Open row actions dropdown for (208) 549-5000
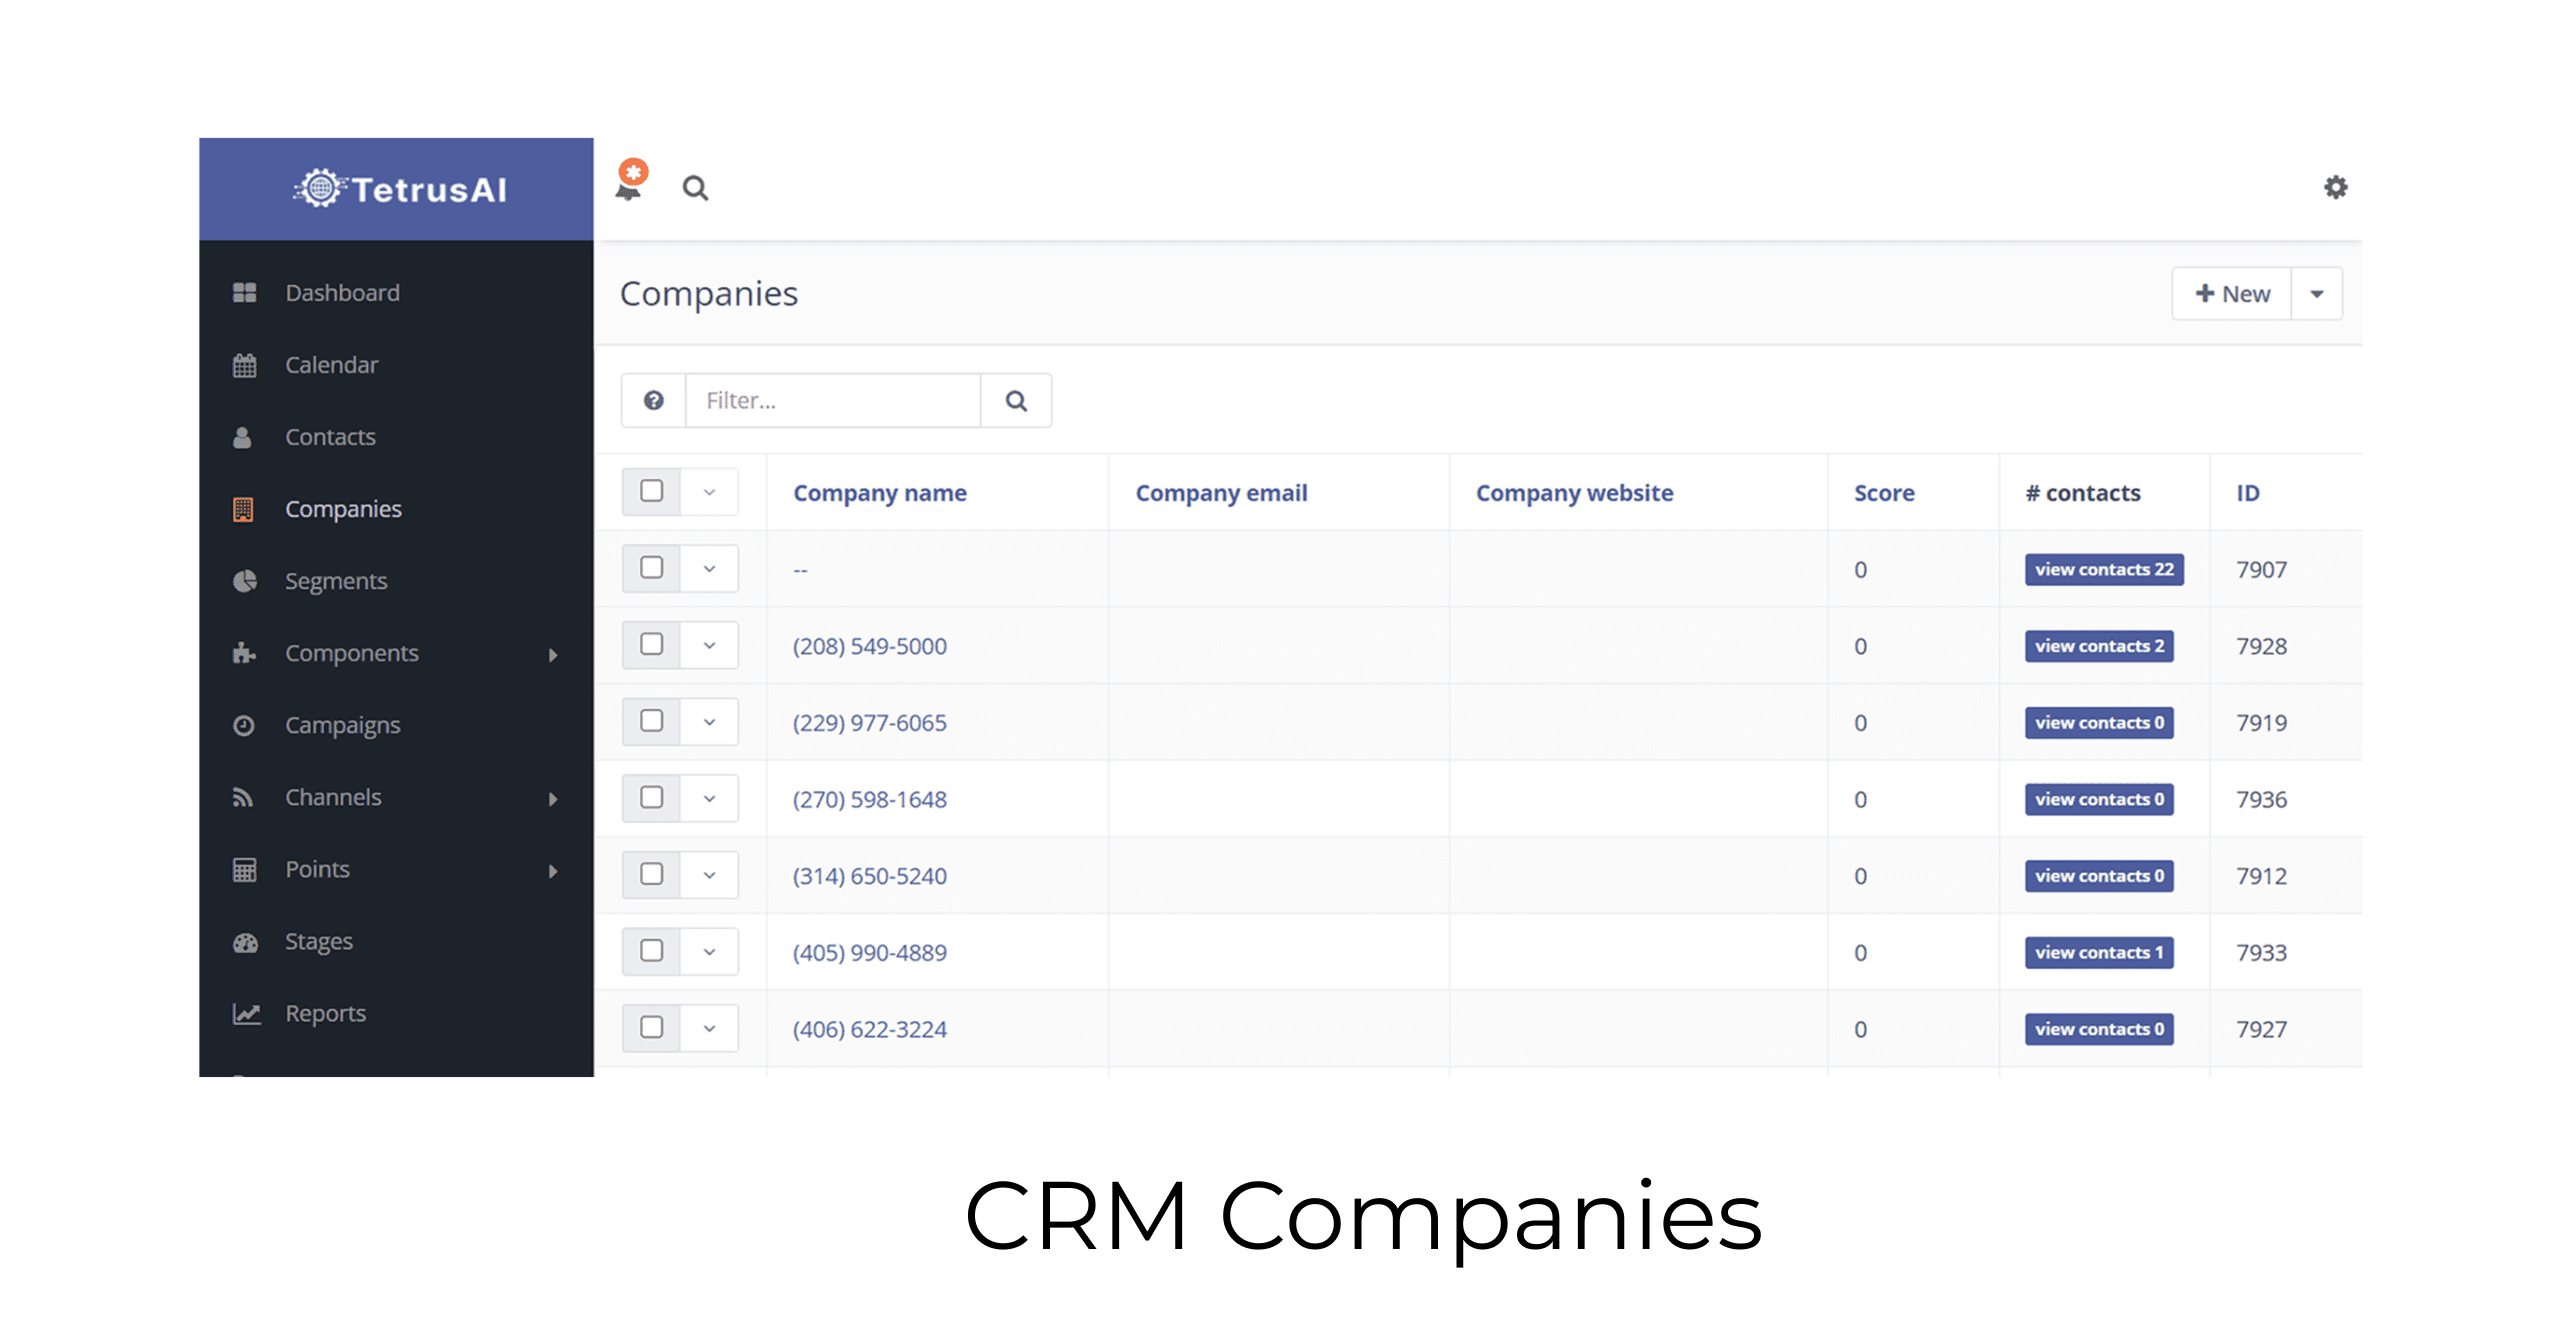2560x1336 pixels. [x=709, y=645]
